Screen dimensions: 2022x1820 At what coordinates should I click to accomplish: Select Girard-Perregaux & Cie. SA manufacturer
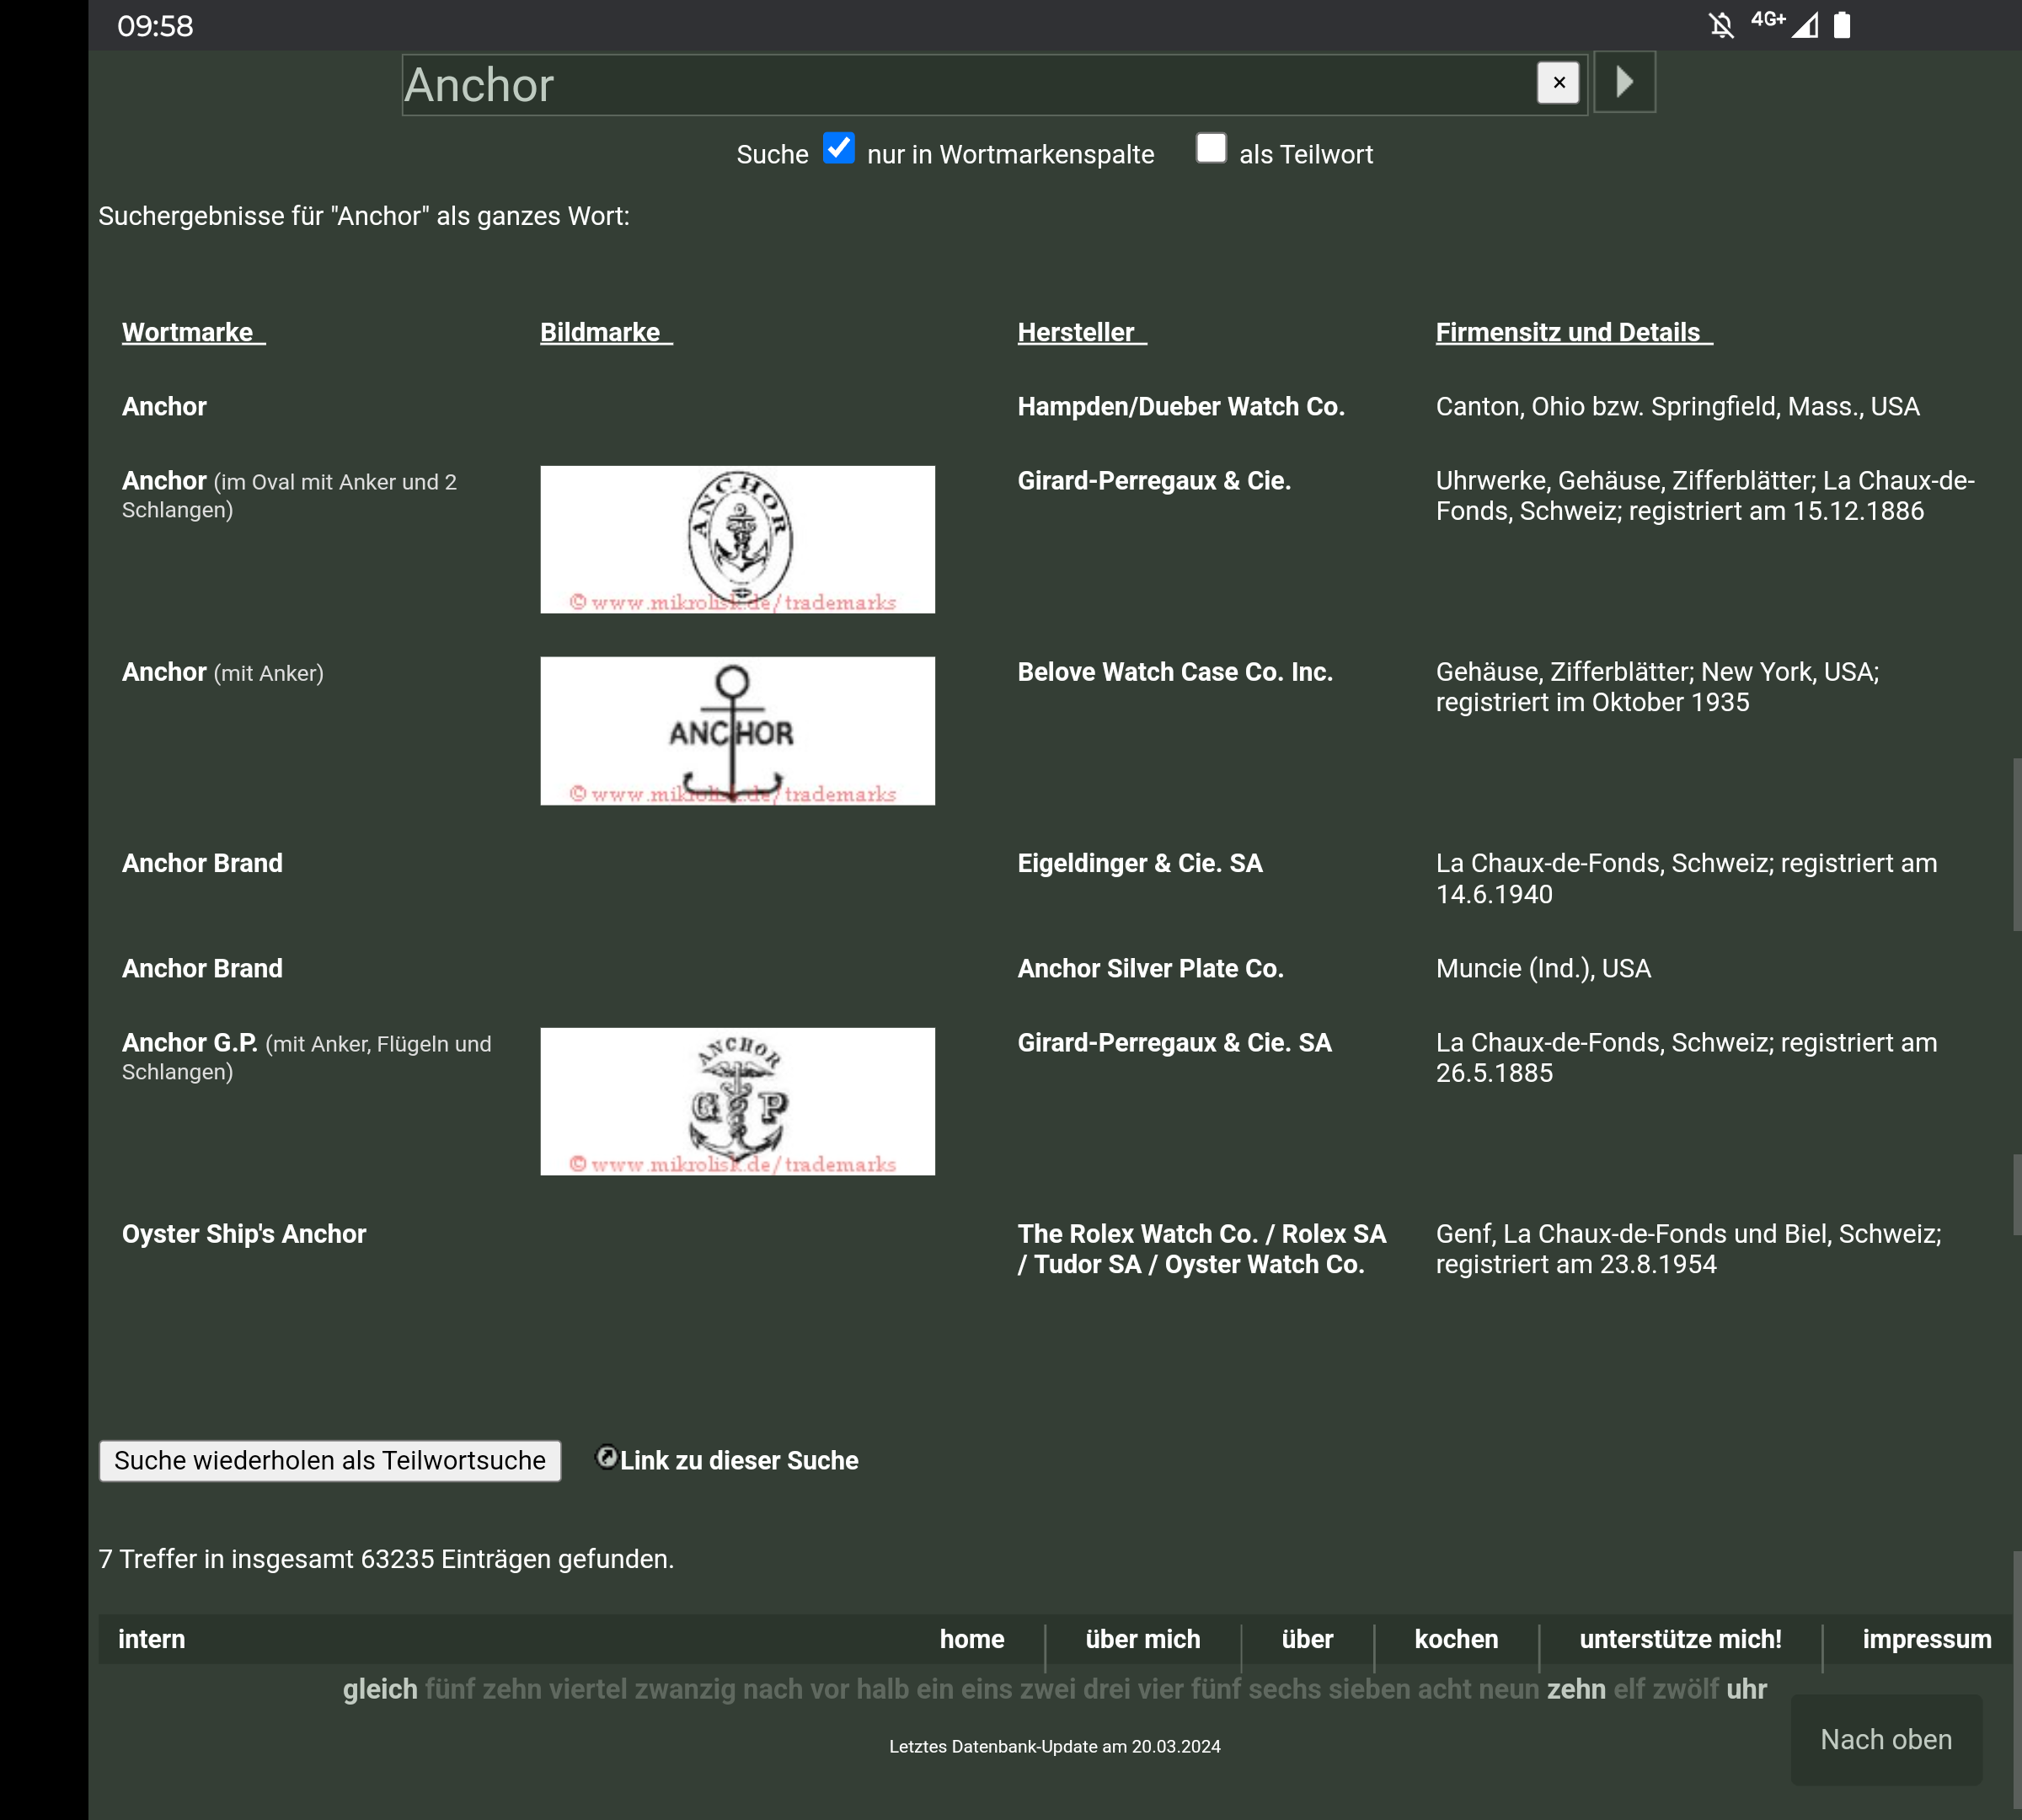1174,1042
